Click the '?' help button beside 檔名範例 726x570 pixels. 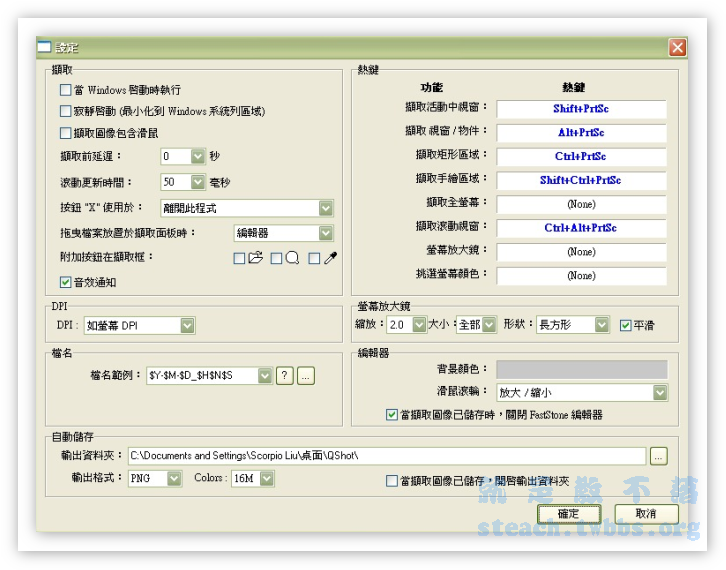(x=284, y=375)
